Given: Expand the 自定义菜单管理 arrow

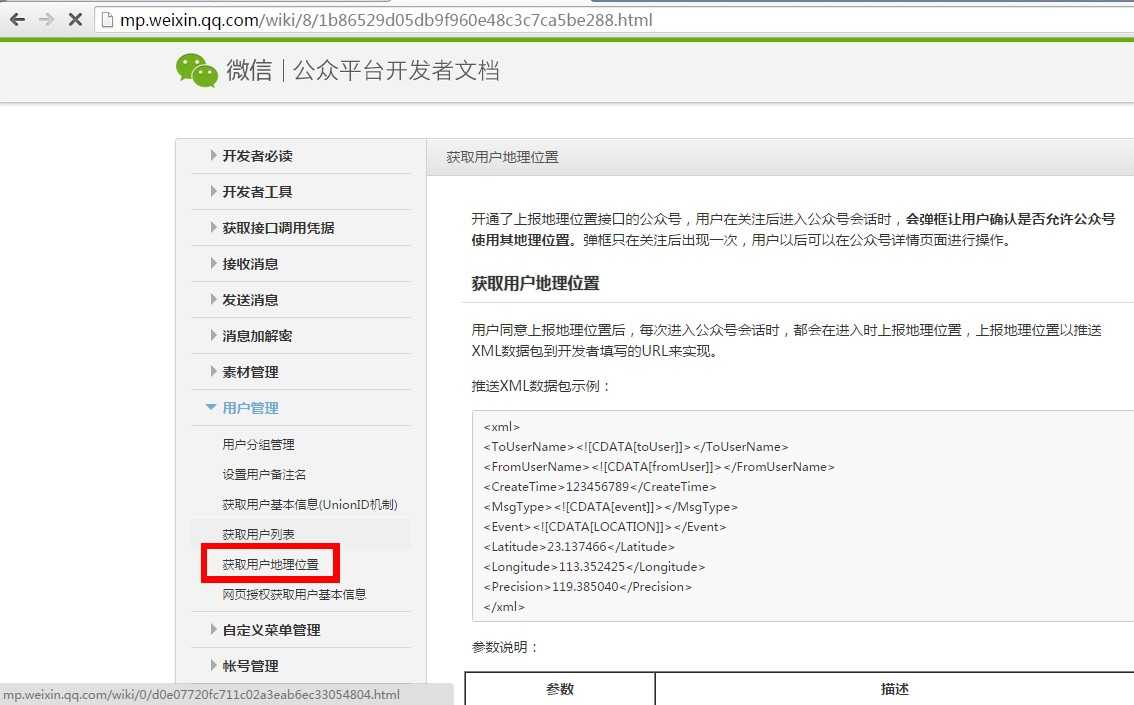Looking at the screenshot, I should click(213, 629).
